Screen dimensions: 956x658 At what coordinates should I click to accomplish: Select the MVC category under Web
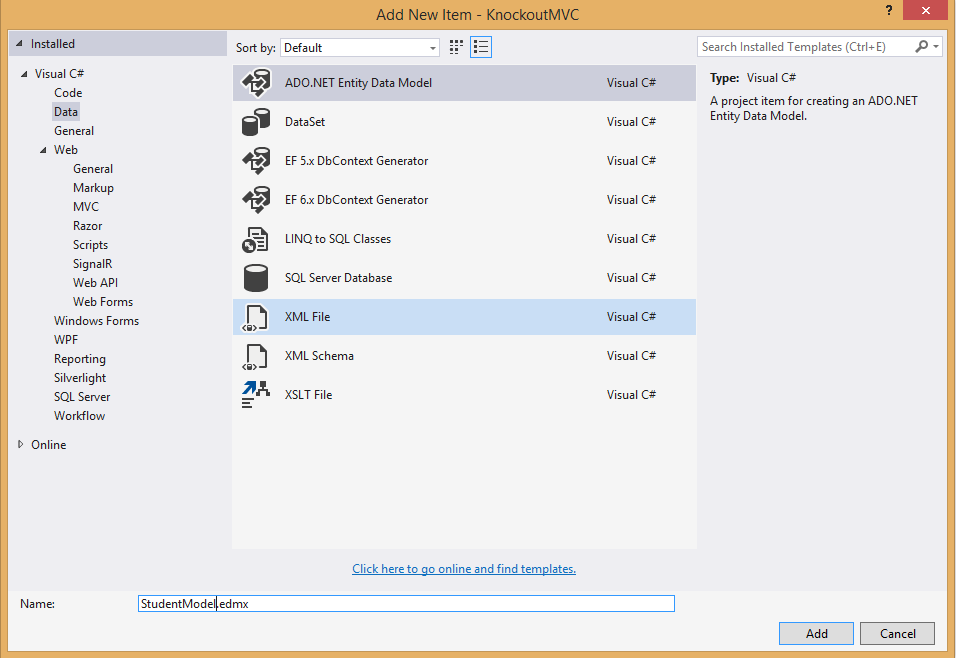tap(86, 207)
